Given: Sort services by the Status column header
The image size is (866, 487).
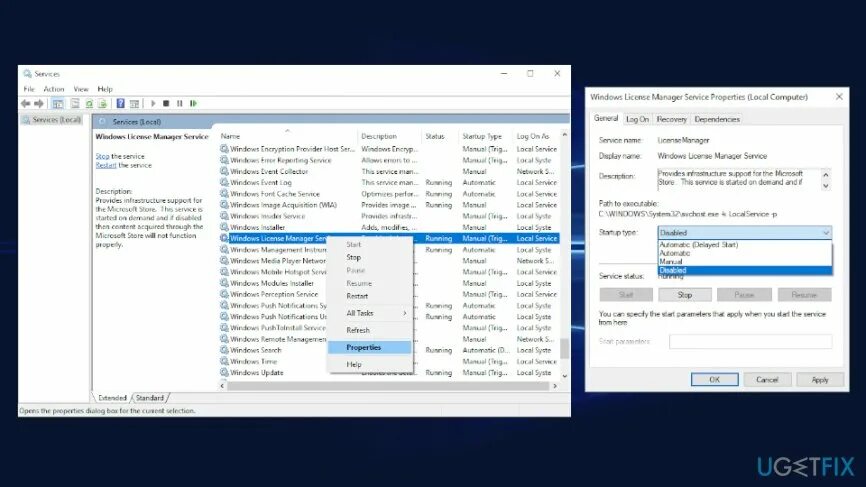Looking at the screenshot, I should pyautogui.click(x=435, y=136).
